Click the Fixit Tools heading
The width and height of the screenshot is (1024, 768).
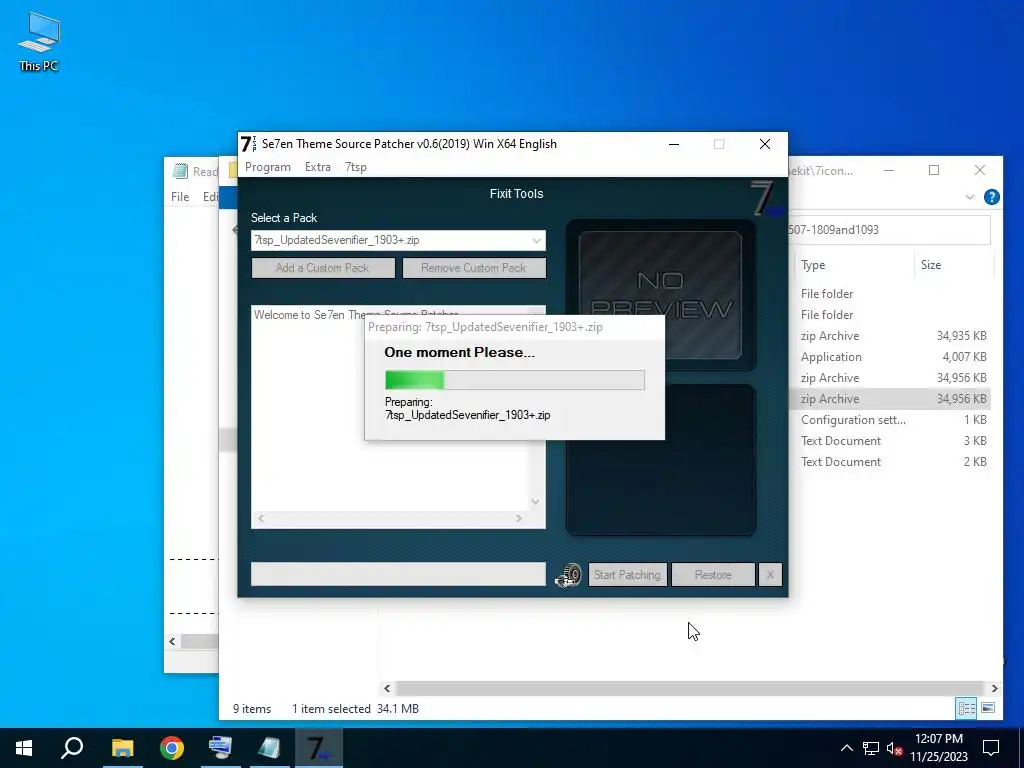[x=517, y=193]
